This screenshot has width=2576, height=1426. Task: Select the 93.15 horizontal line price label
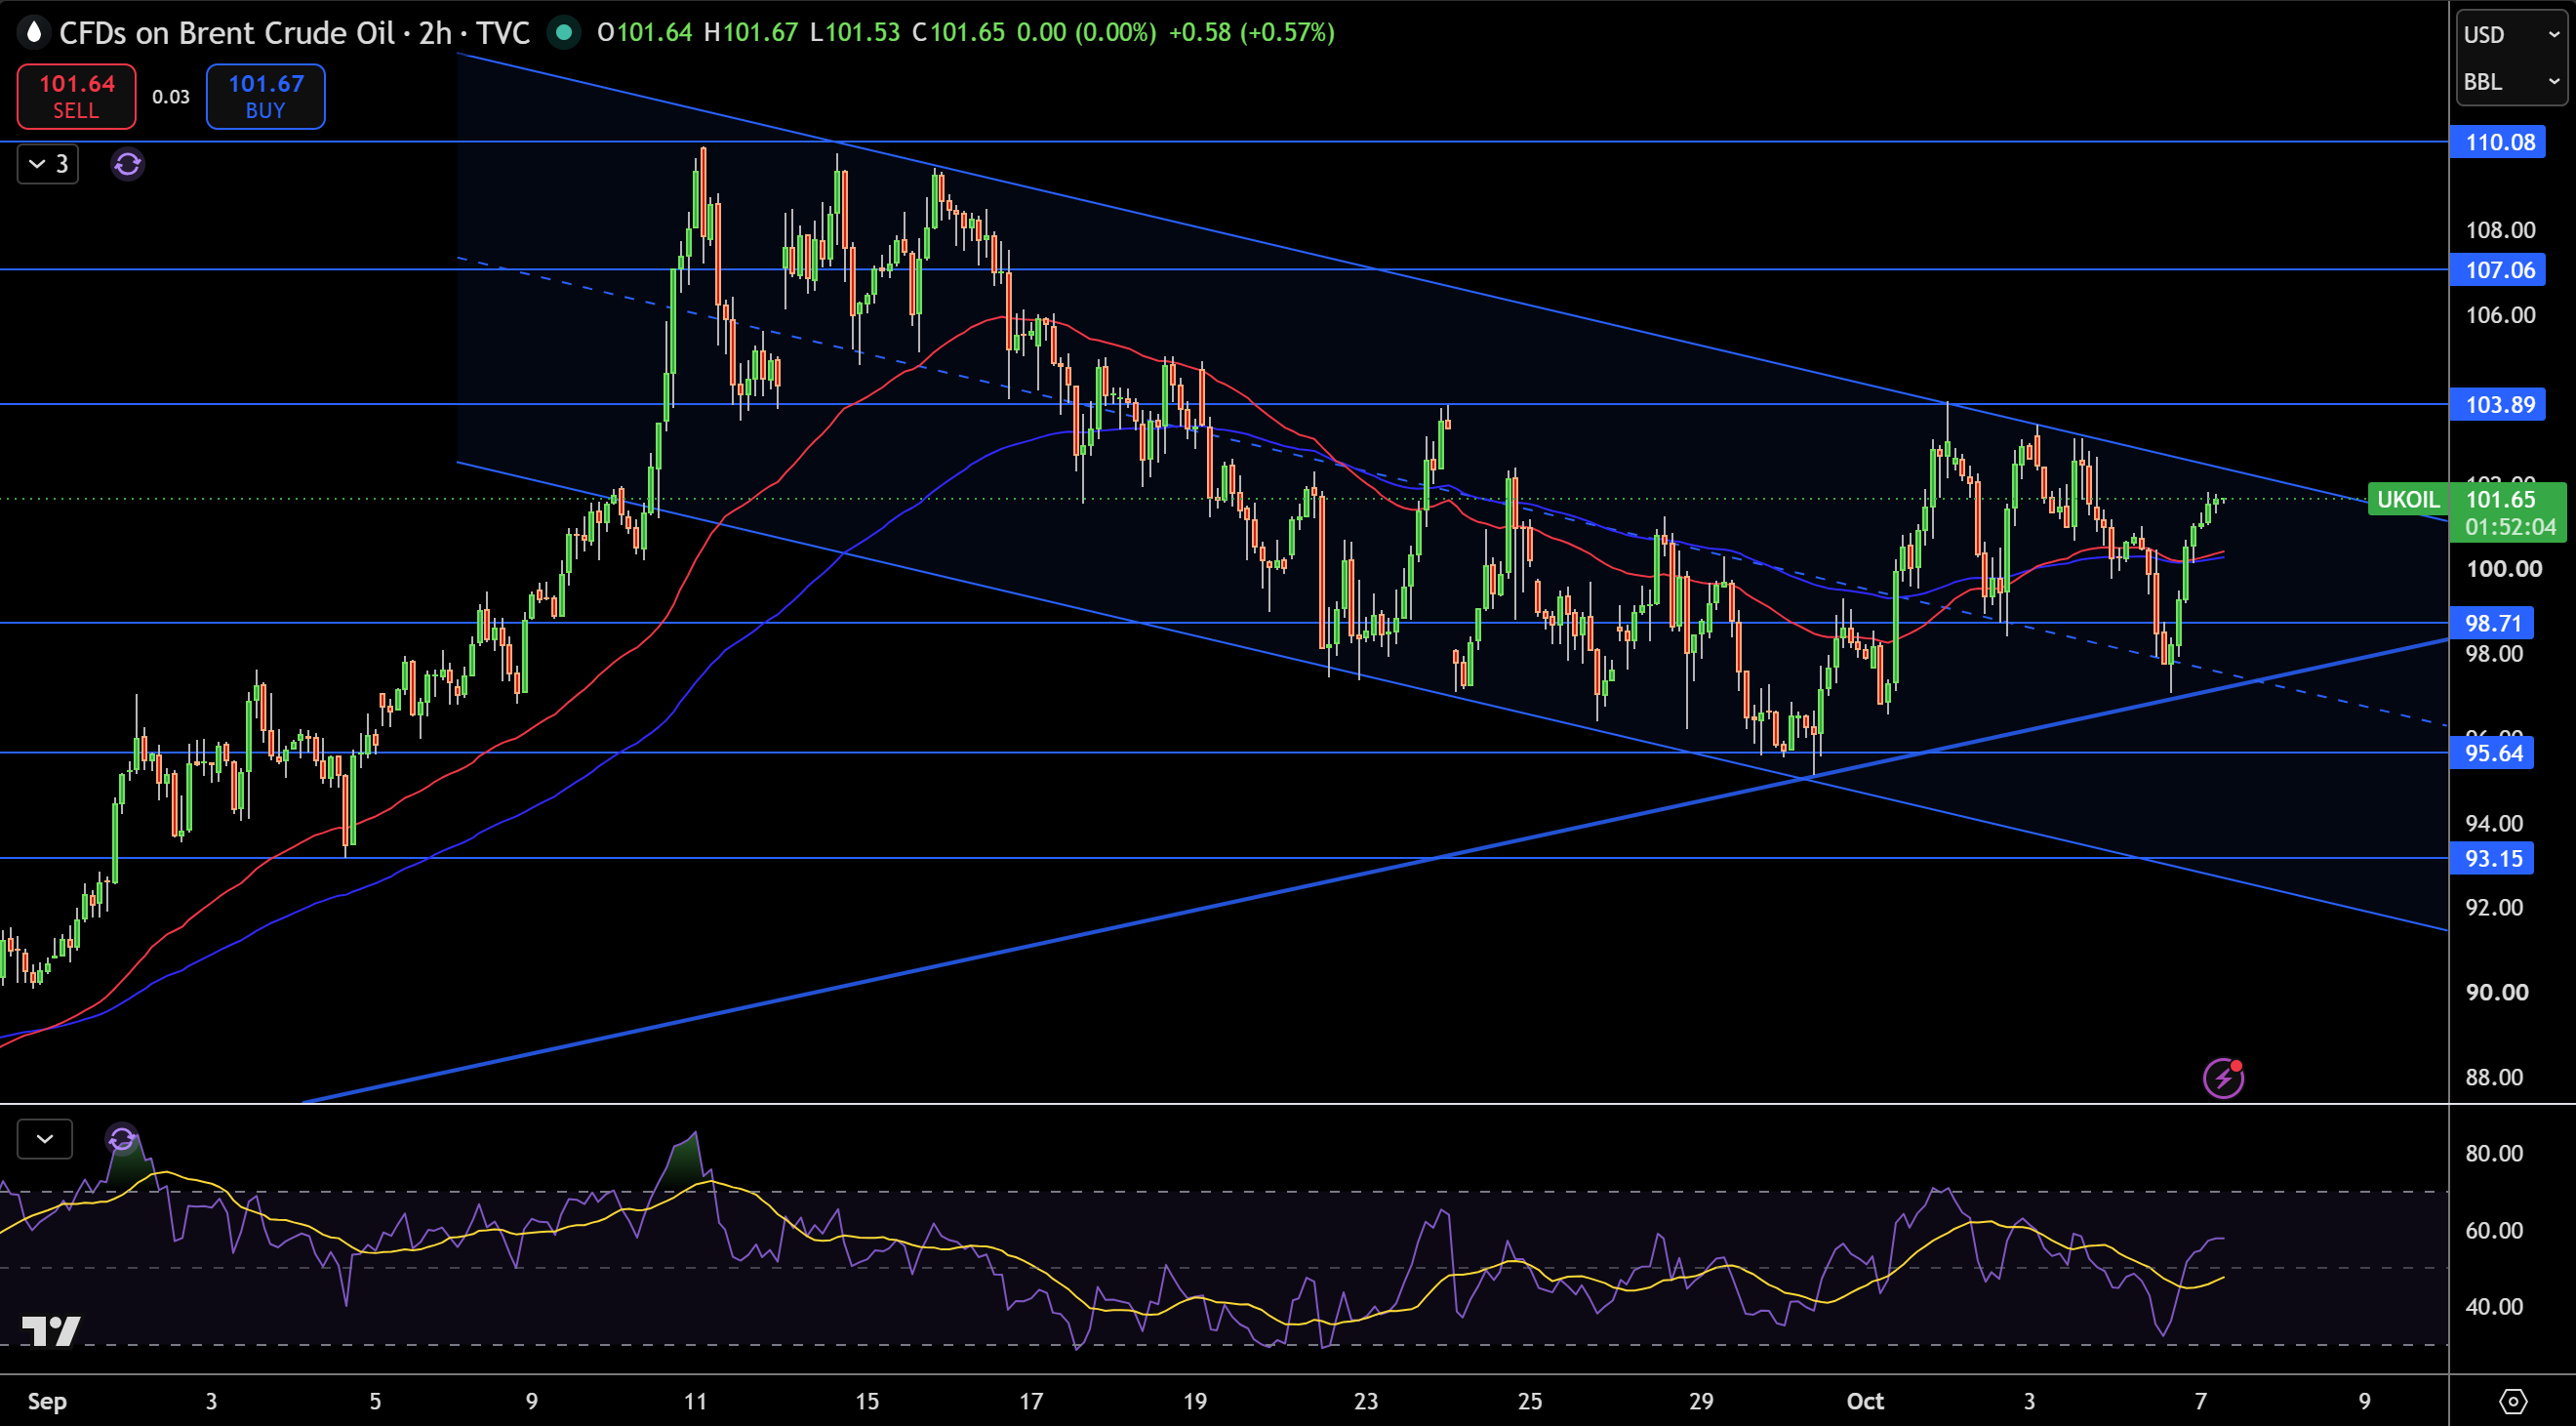tap(2492, 857)
